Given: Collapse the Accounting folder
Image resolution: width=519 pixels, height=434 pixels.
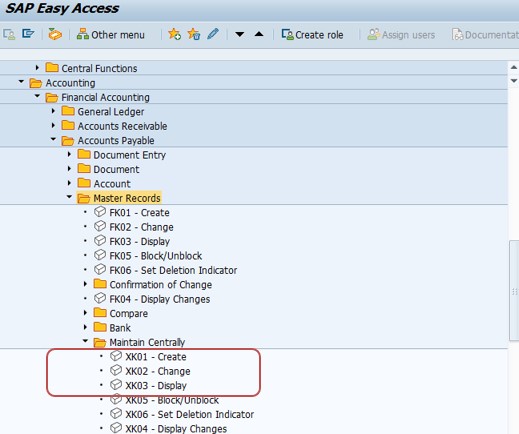Looking at the screenshot, I should [x=21, y=82].
